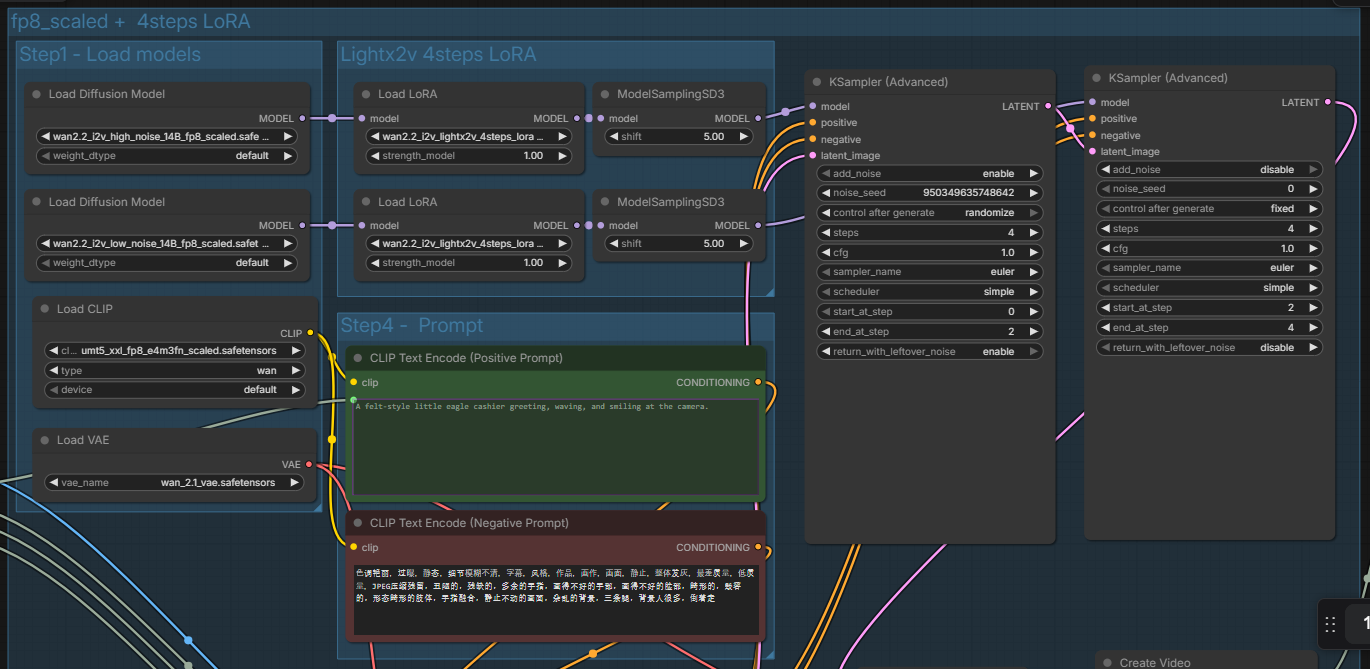Open sampler_name euler dropdown on left KSampler
This screenshot has height=669, width=1370.
[930, 272]
